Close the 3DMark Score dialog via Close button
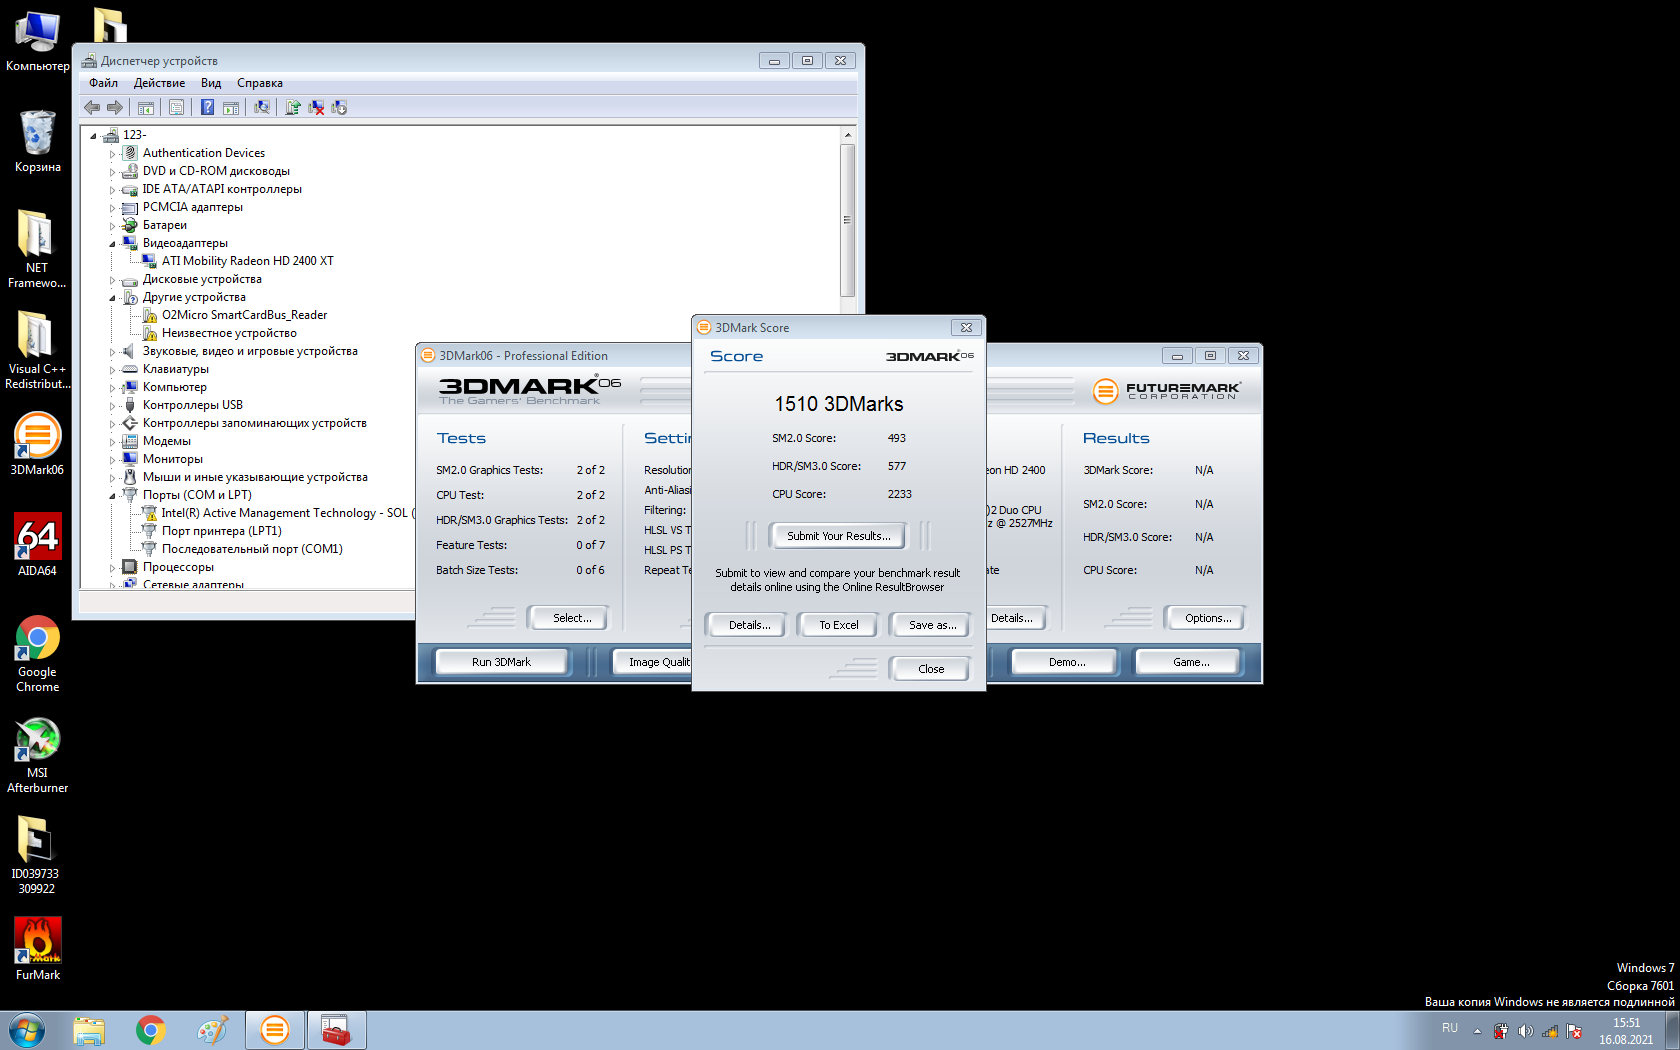Viewport: 1680px width, 1050px height. pyautogui.click(x=930, y=669)
